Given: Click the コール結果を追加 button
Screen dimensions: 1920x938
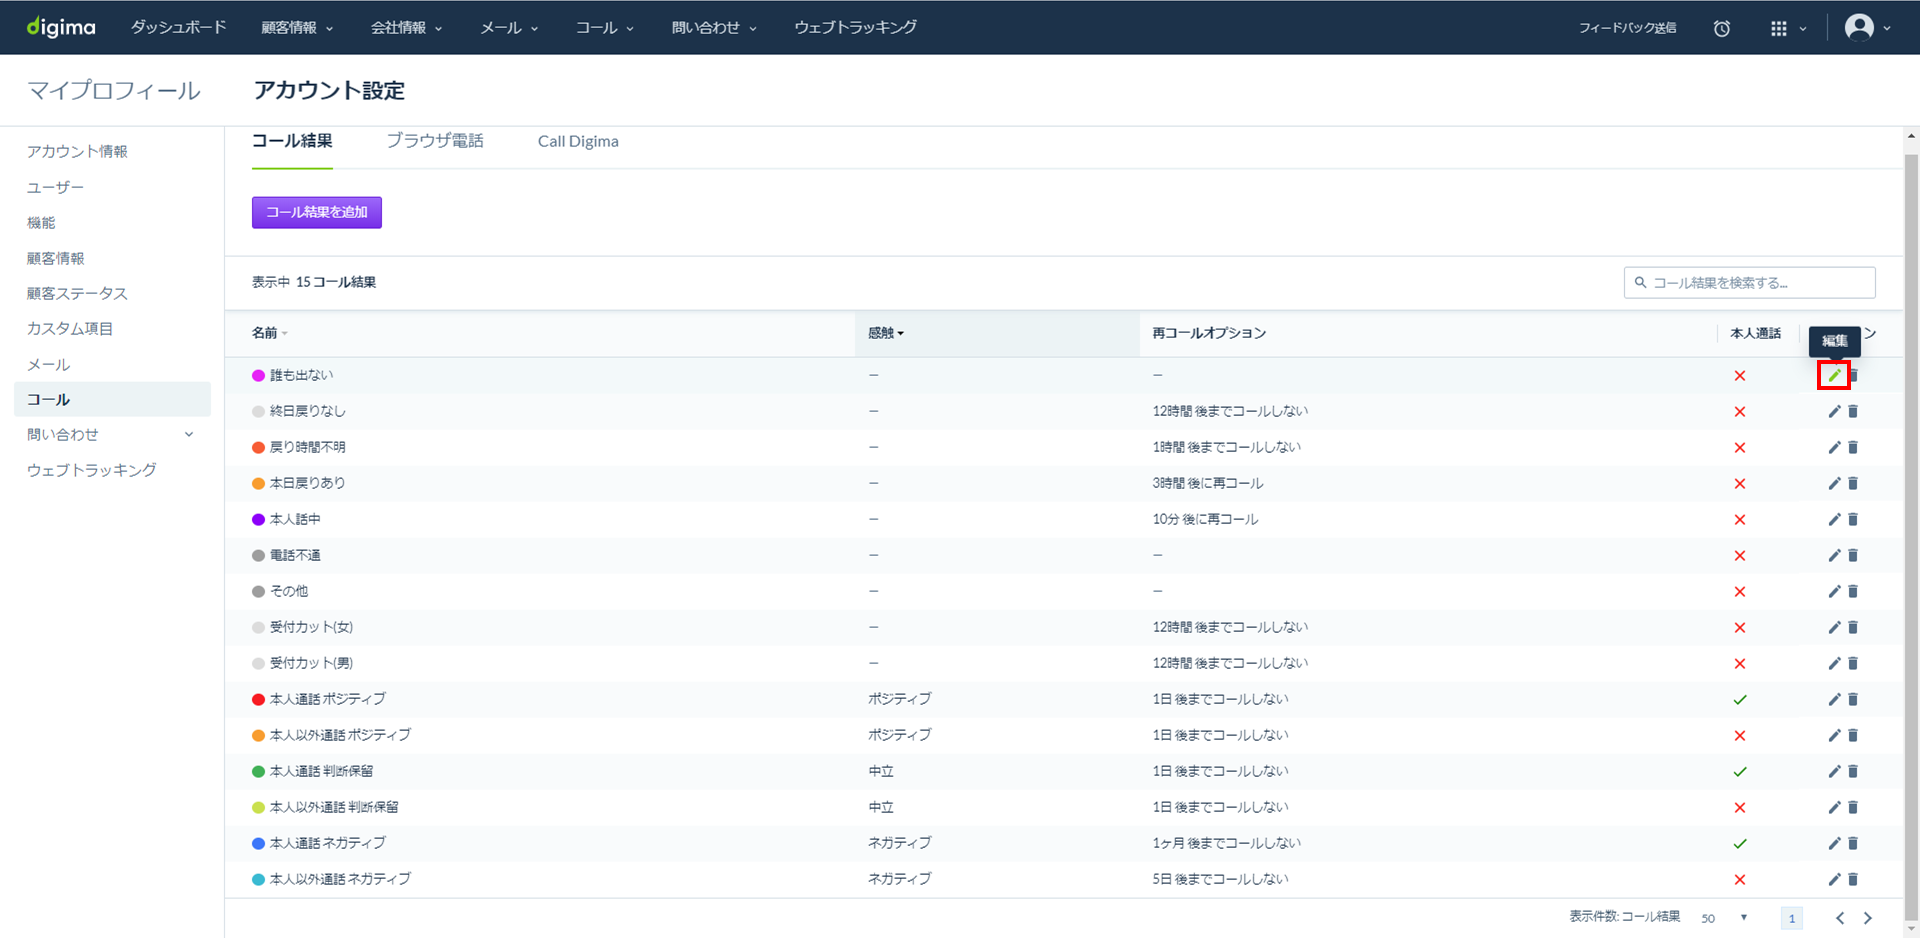Looking at the screenshot, I should coord(317,212).
